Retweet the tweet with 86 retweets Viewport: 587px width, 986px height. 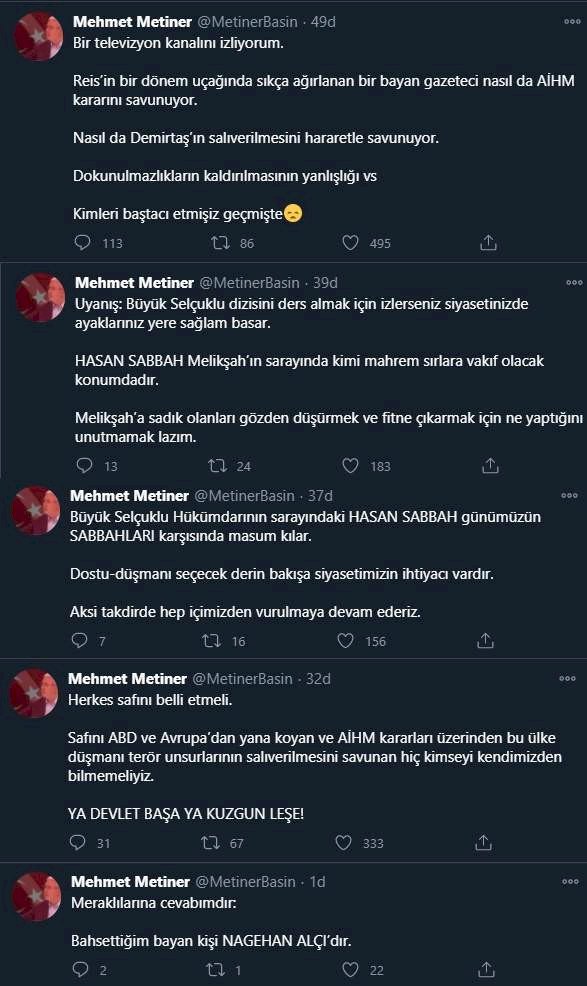(x=220, y=243)
